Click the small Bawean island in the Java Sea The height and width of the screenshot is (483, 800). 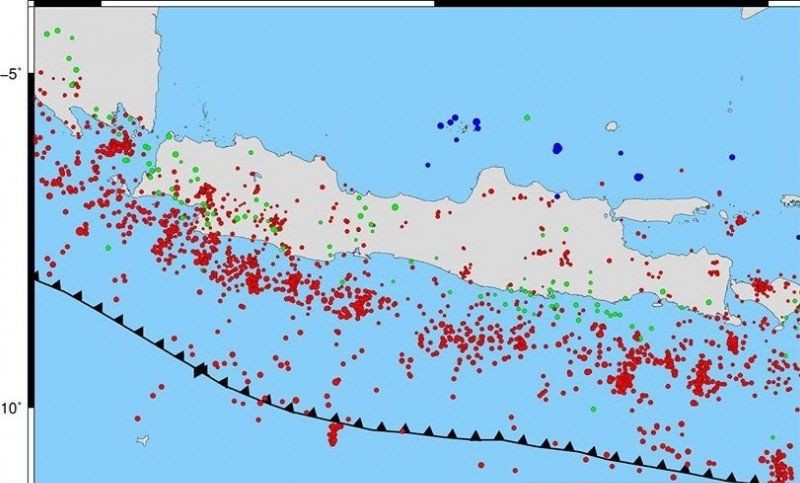(612, 126)
